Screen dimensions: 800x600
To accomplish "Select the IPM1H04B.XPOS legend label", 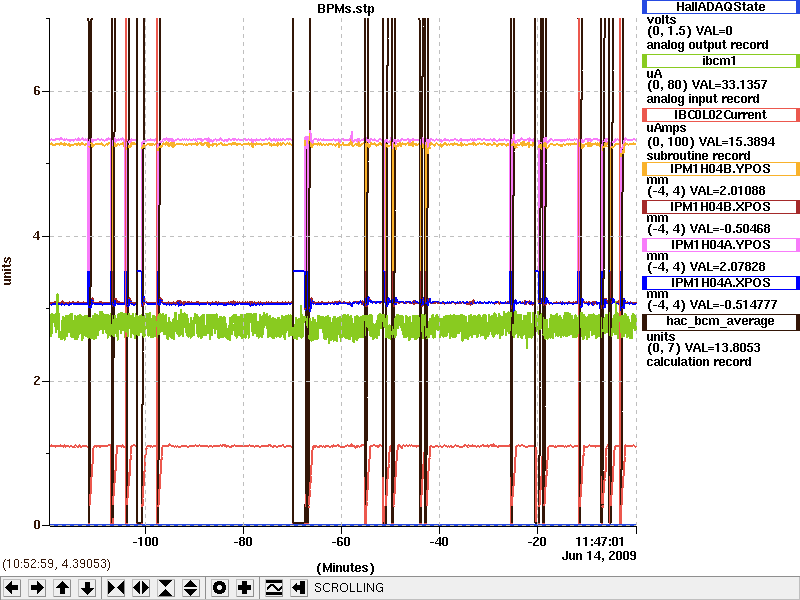I will point(720,207).
